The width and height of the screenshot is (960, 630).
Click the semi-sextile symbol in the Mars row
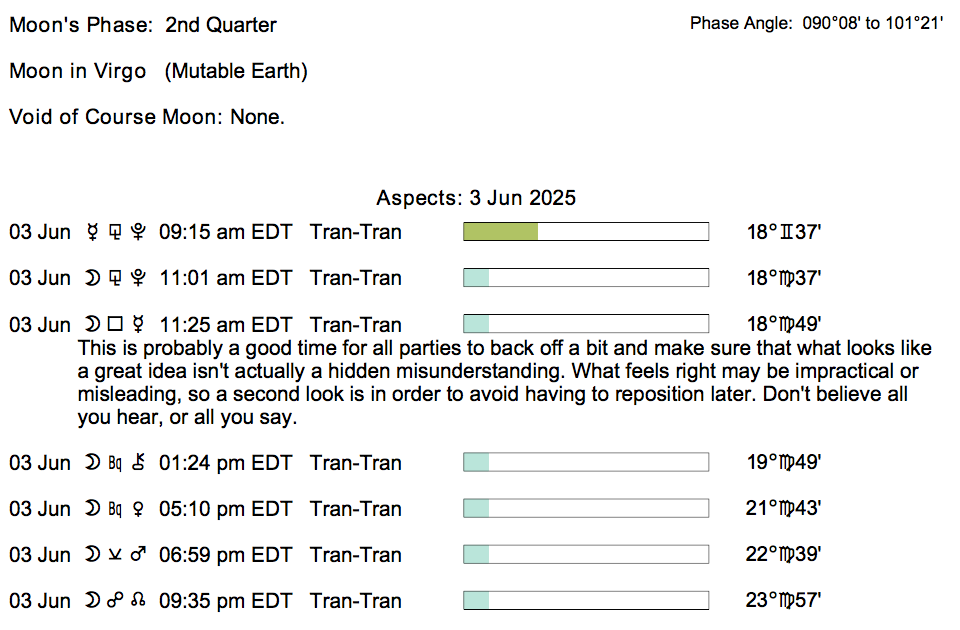(115, 555)
